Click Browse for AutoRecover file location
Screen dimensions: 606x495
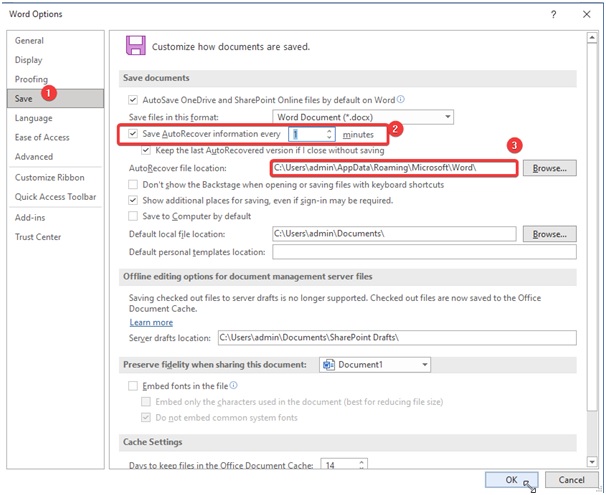tap(549, 169)
